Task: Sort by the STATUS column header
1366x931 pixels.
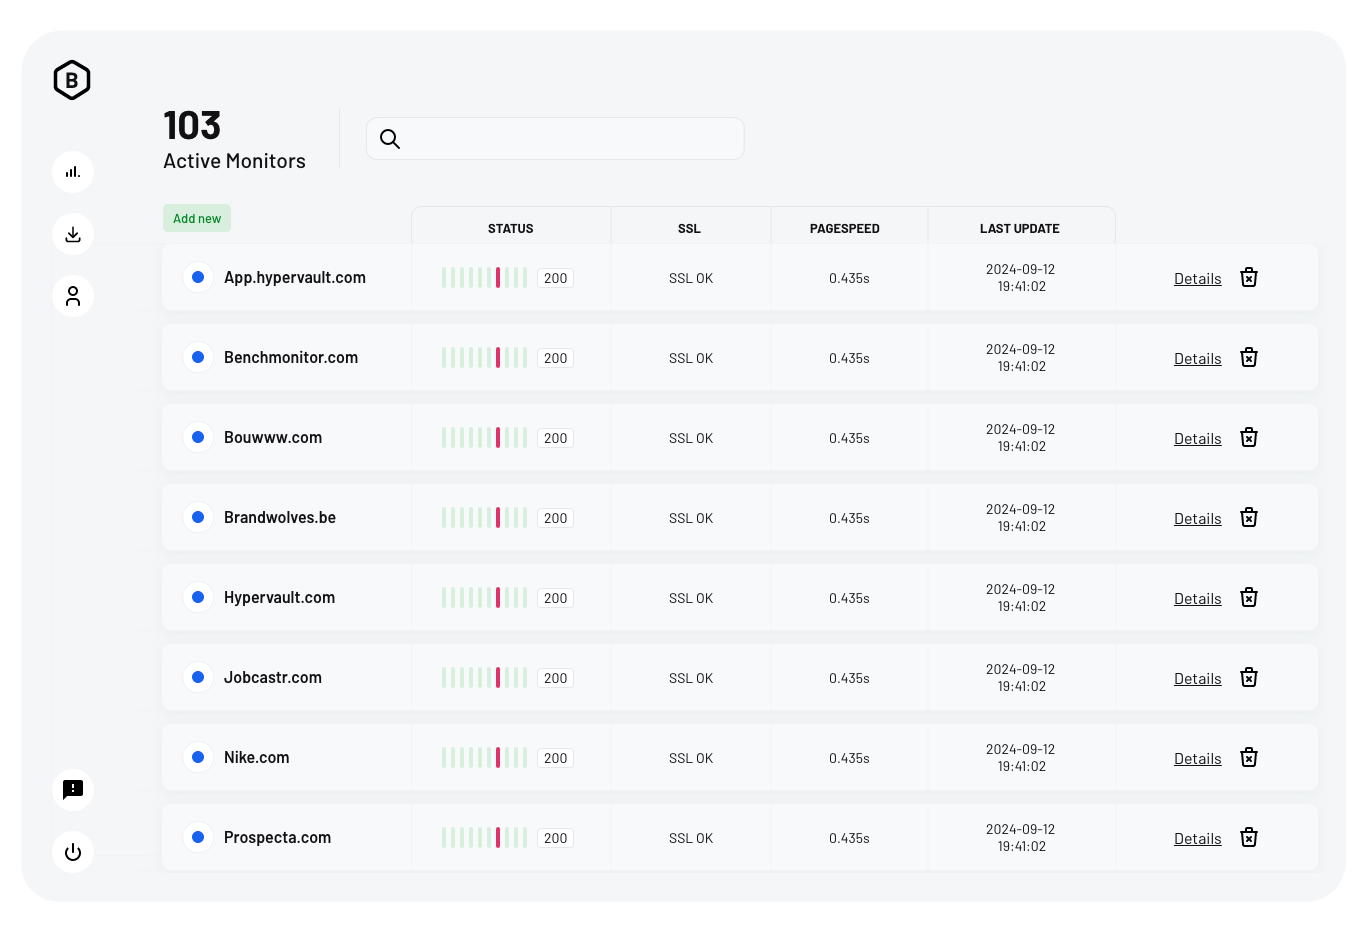Action: [x=510, y=228]
